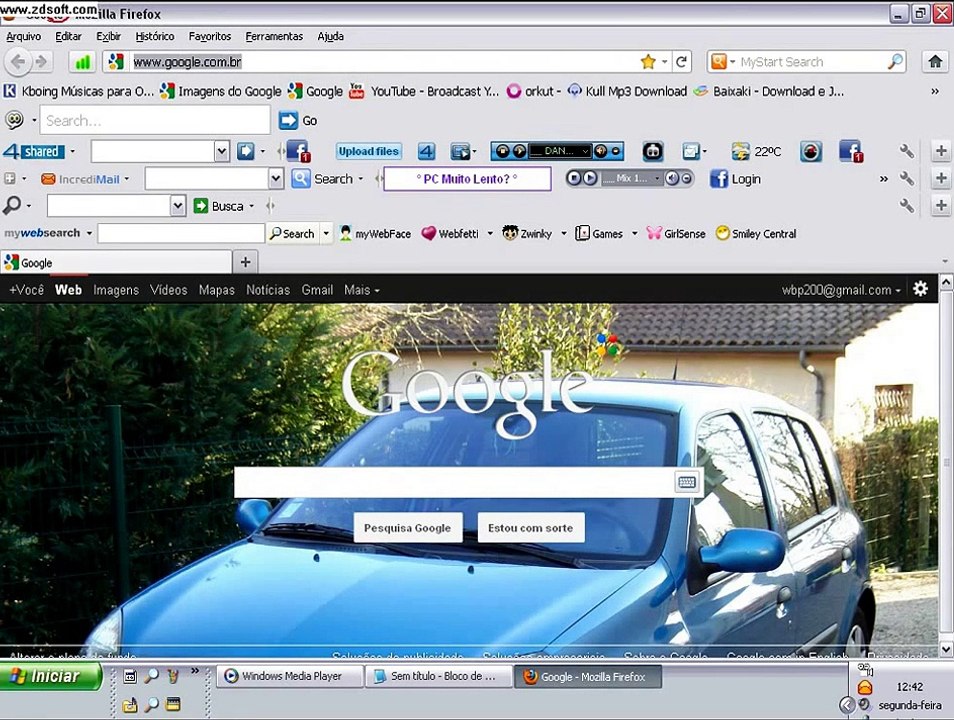Screen dimensions: 954x720
Task: Toggle the DAN radio player speaker button
Action: (x=600, y=151)
